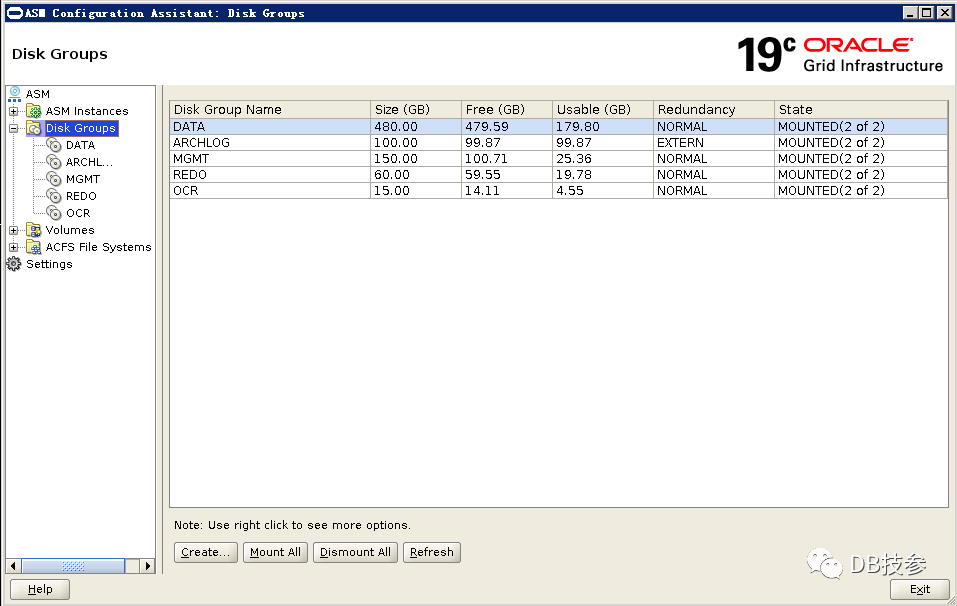Click the Disk Groups folder icon
The width and height of the screenshot is (957, 606).
click(x=34, y=128)
